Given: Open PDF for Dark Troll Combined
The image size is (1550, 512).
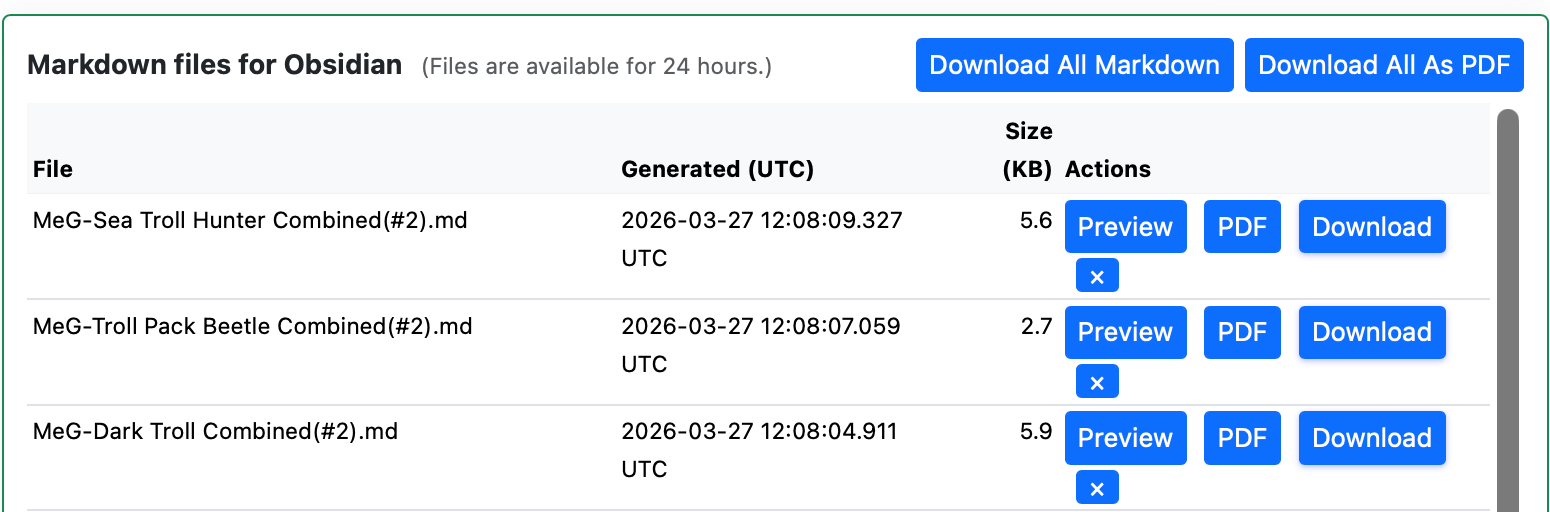Looking at the screenshot, I should [x=1242, y=438].
